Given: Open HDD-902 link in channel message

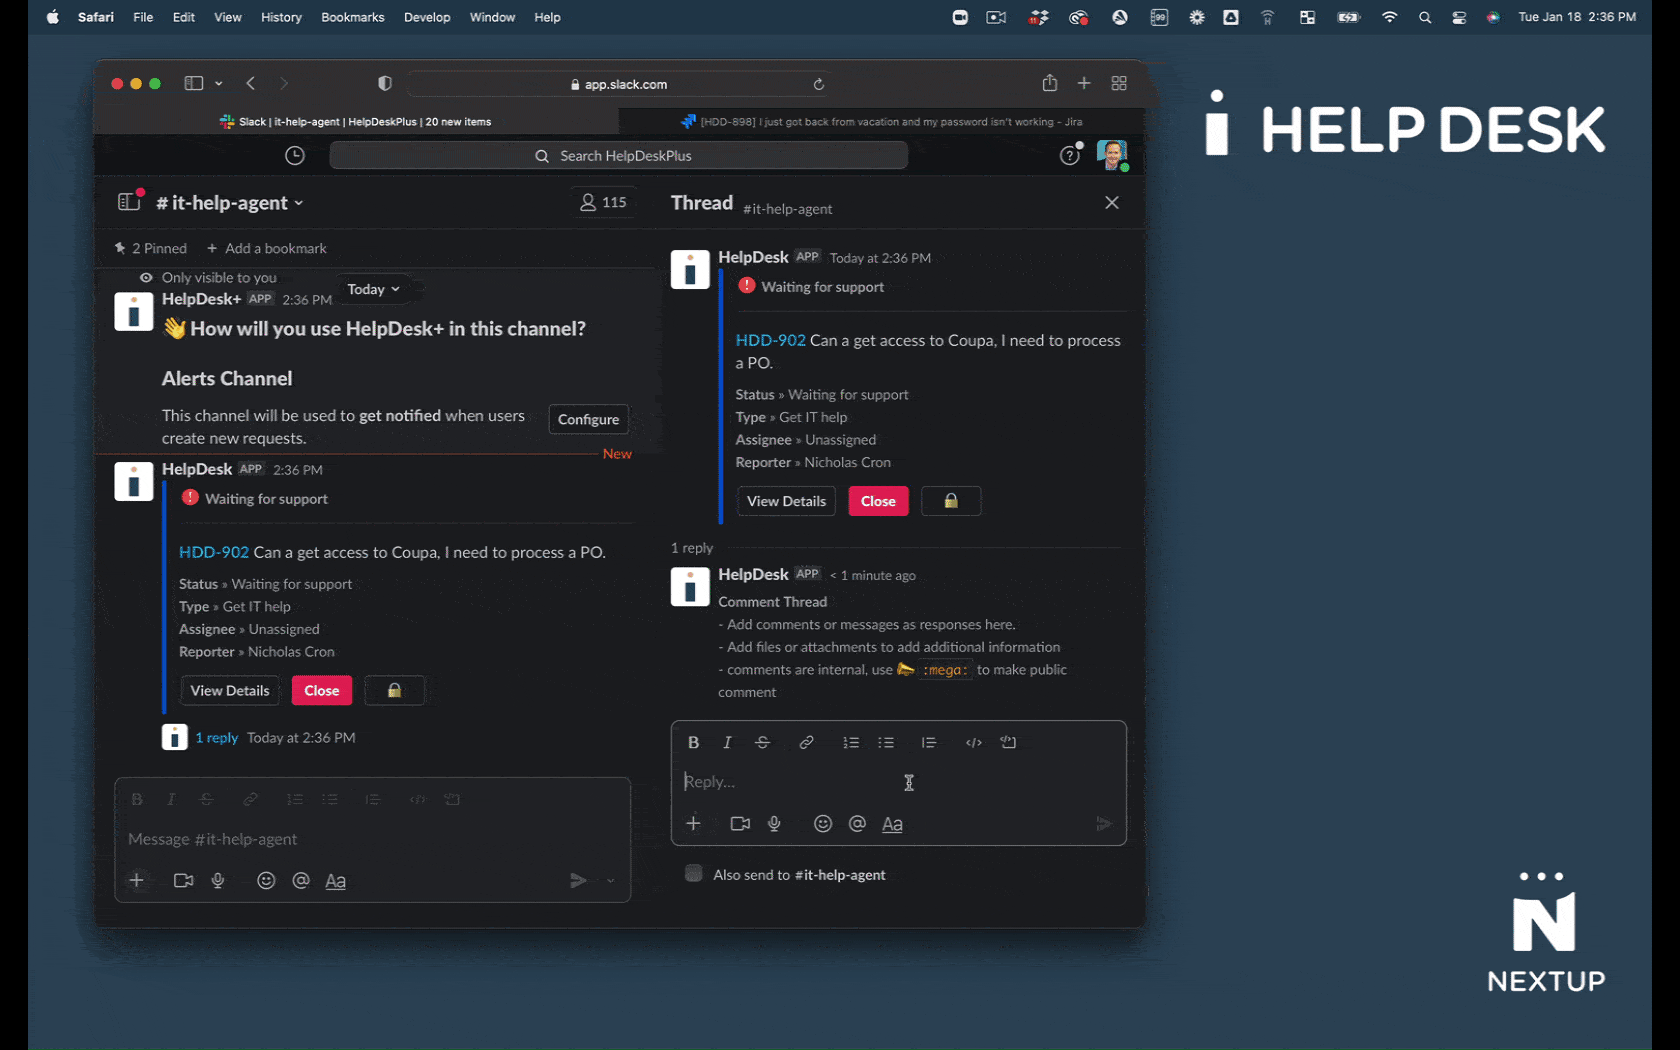Looking at the screenshot, I should (x=214, y=552).
